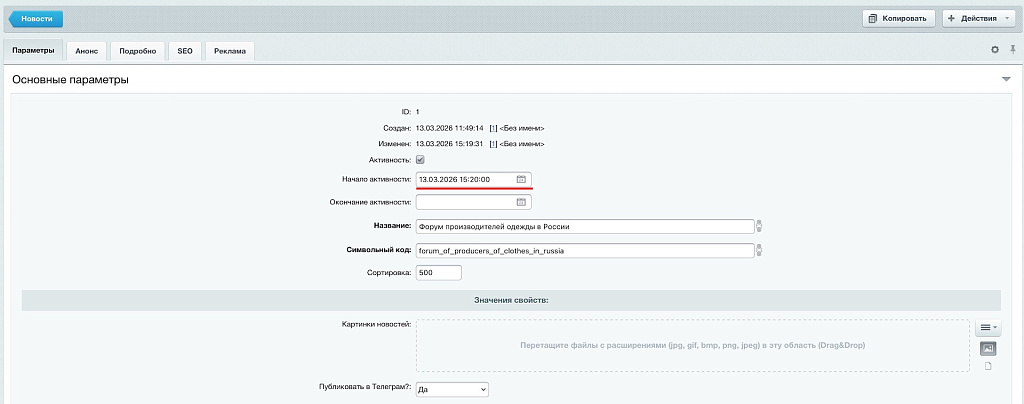This screenshot has height=404, width=1024.
Task: Click the link icon beside Символьный код field
Action: coord(759,250)
